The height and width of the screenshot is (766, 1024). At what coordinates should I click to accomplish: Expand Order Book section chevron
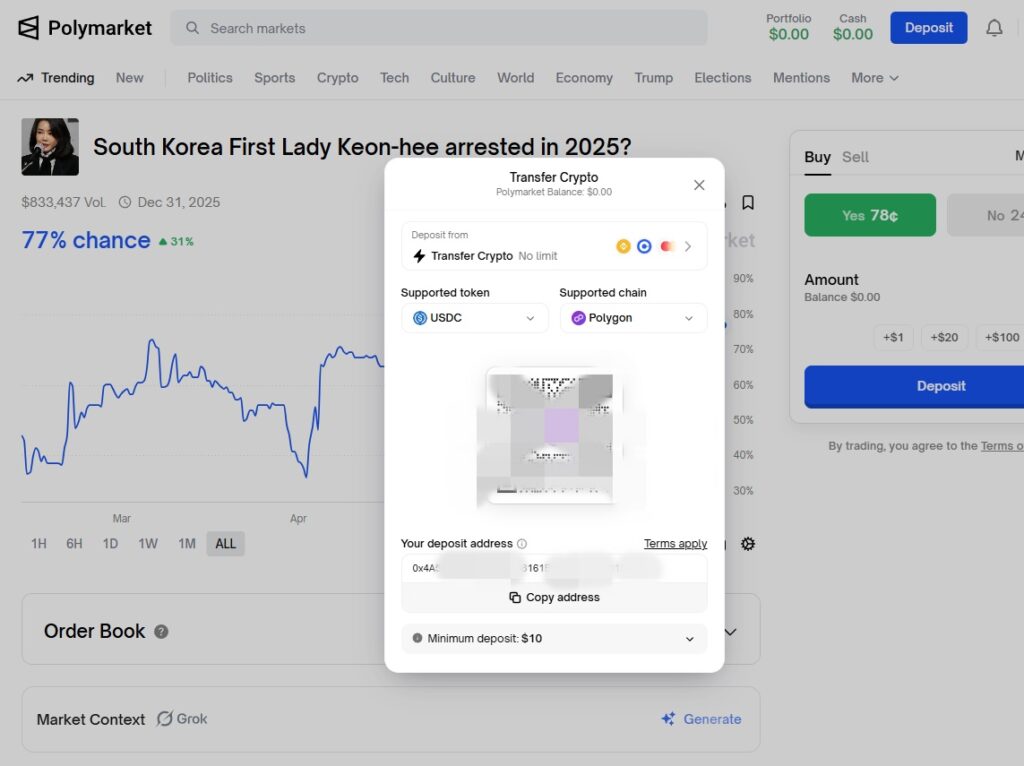tap(730, 631)
